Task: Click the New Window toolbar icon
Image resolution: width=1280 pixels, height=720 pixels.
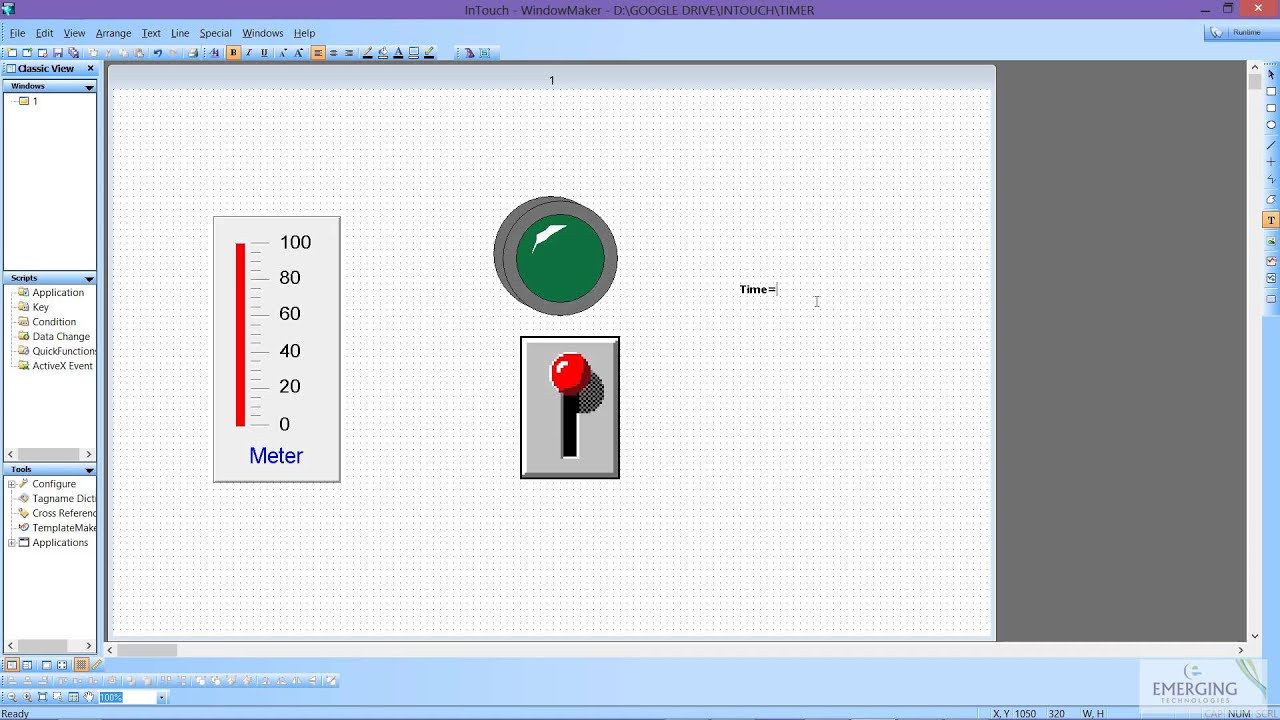Action: [x=12, y=53]
